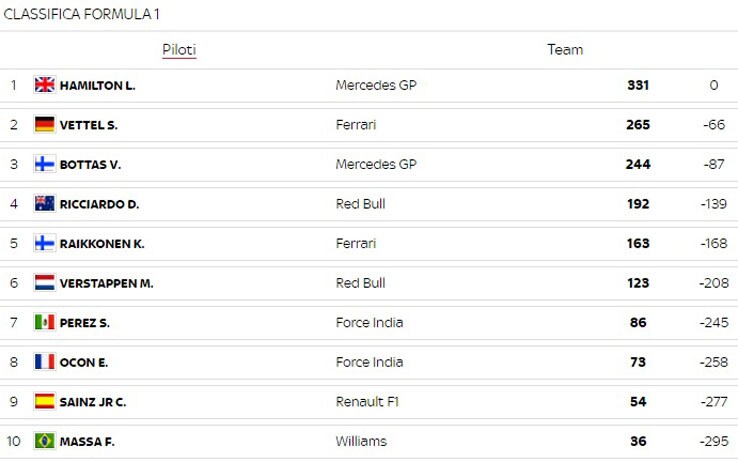The height and width of the screenshot is (462, 738).
Task: Click the Australian flag next to Ricciardo
Action: [45, 204]
